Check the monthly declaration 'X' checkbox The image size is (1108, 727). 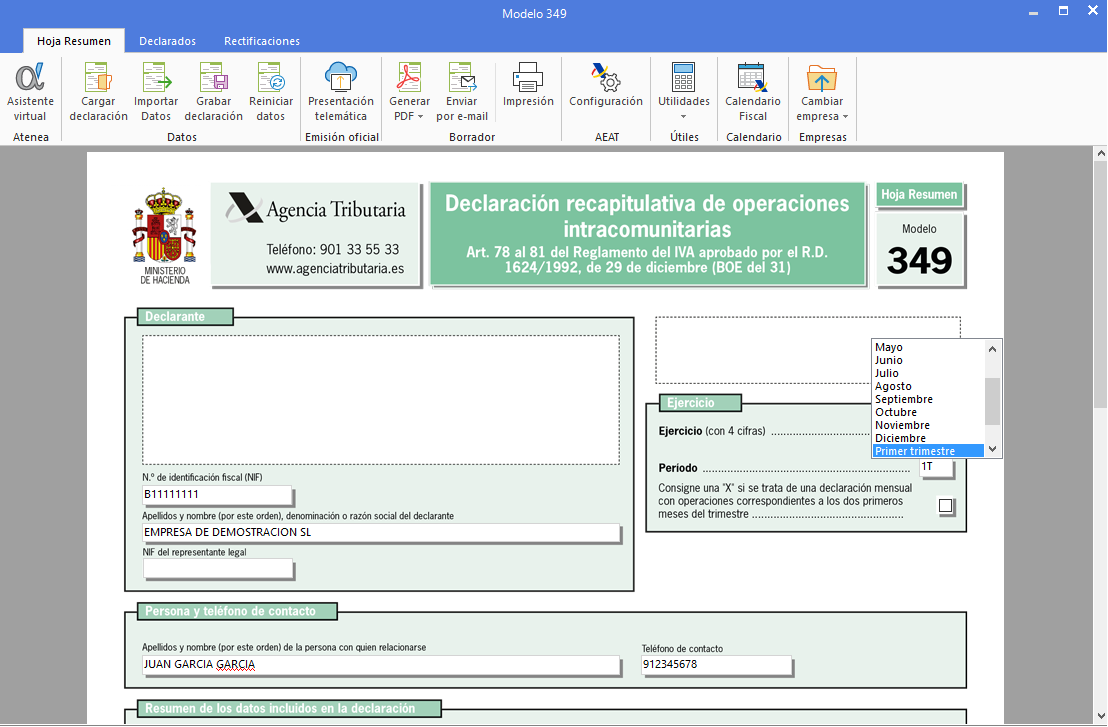pyautogui.click(x=945, y=506)
